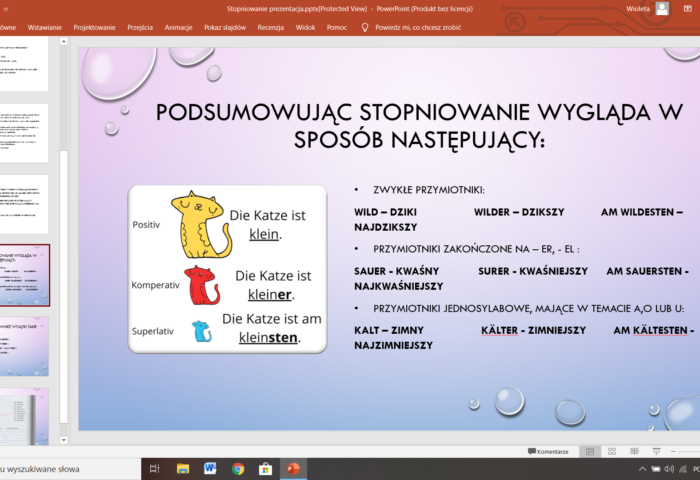Open the Wstawianie ribbon tab

tap(44, 27)
